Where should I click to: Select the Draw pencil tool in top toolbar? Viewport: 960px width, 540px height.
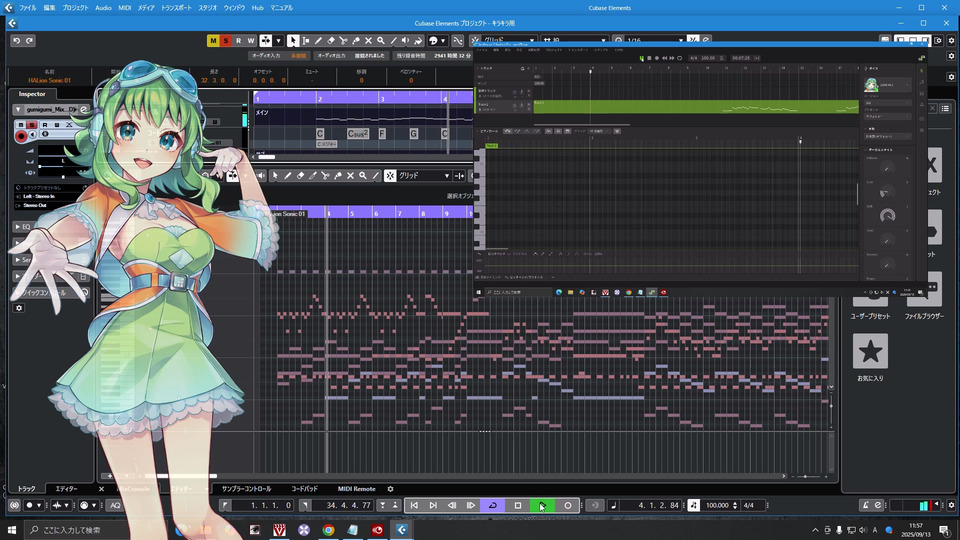318,41
